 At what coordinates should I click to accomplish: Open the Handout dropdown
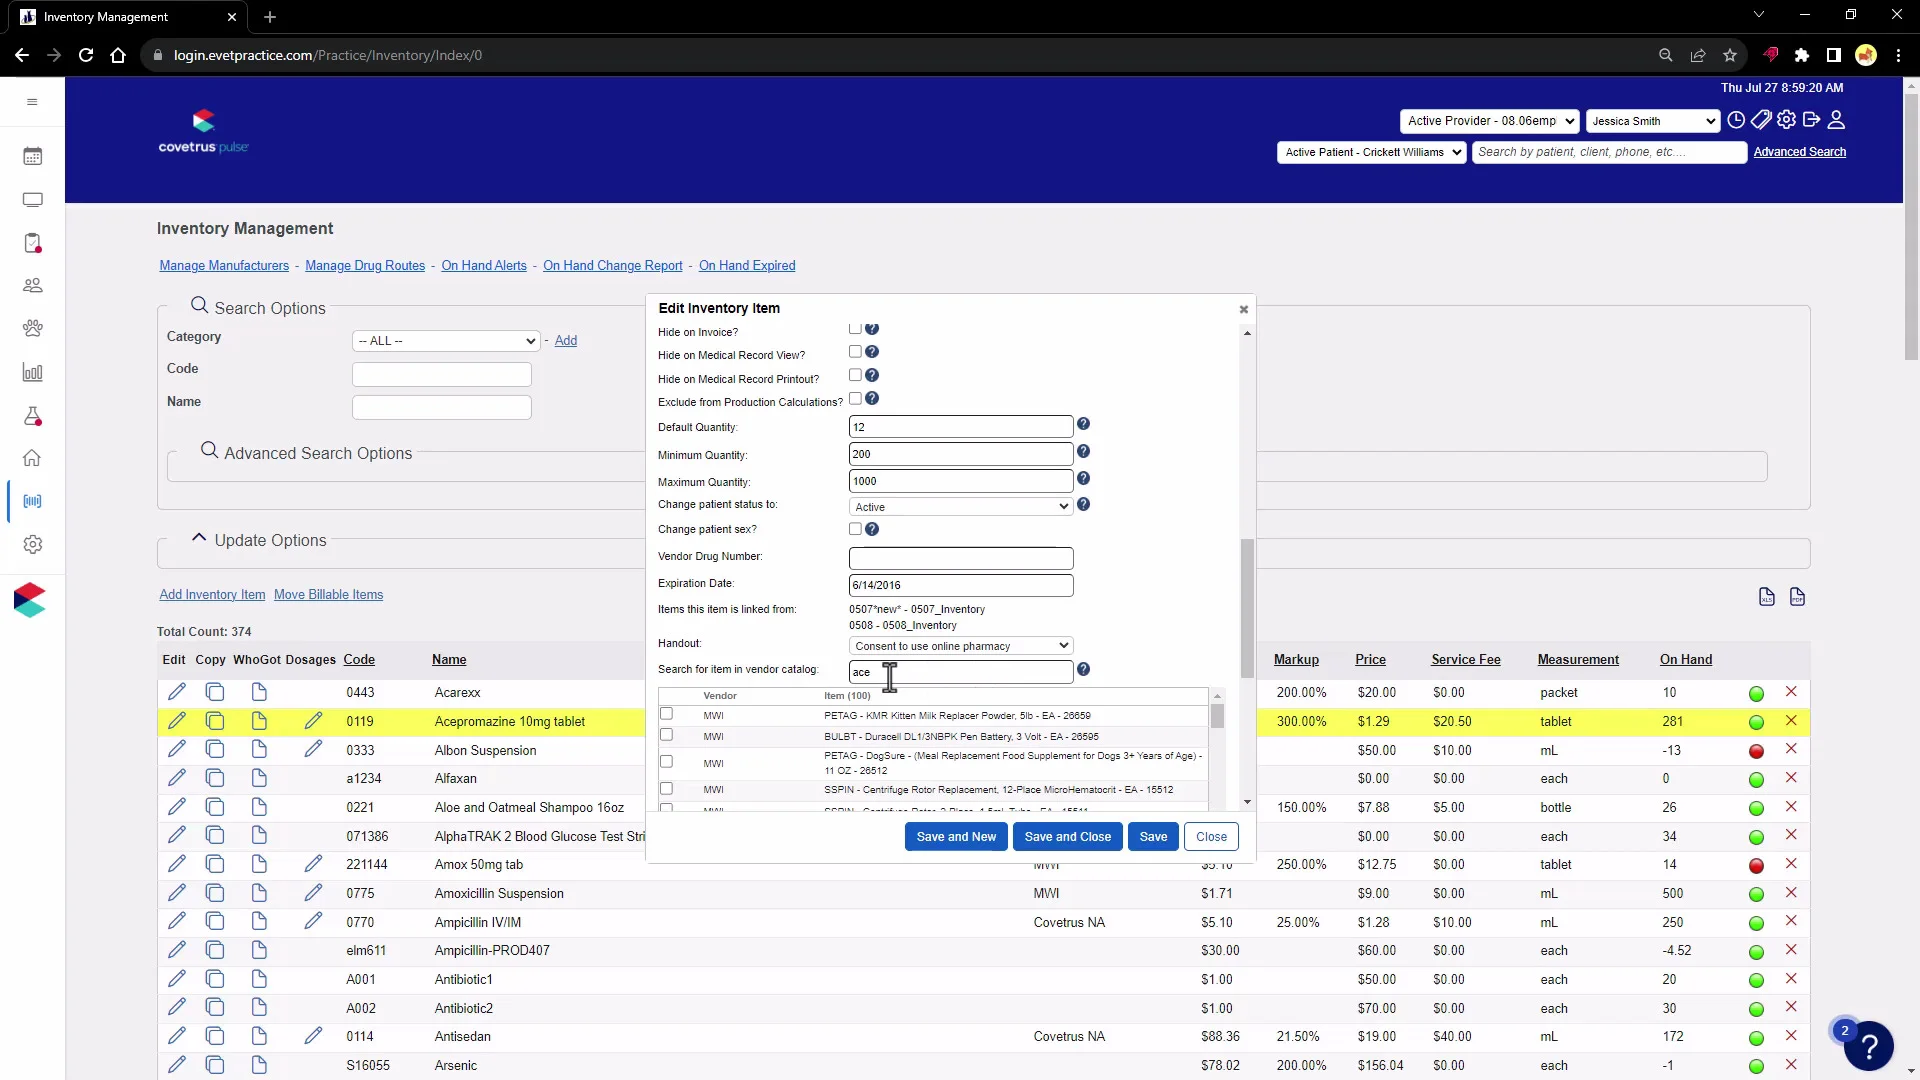960,646
